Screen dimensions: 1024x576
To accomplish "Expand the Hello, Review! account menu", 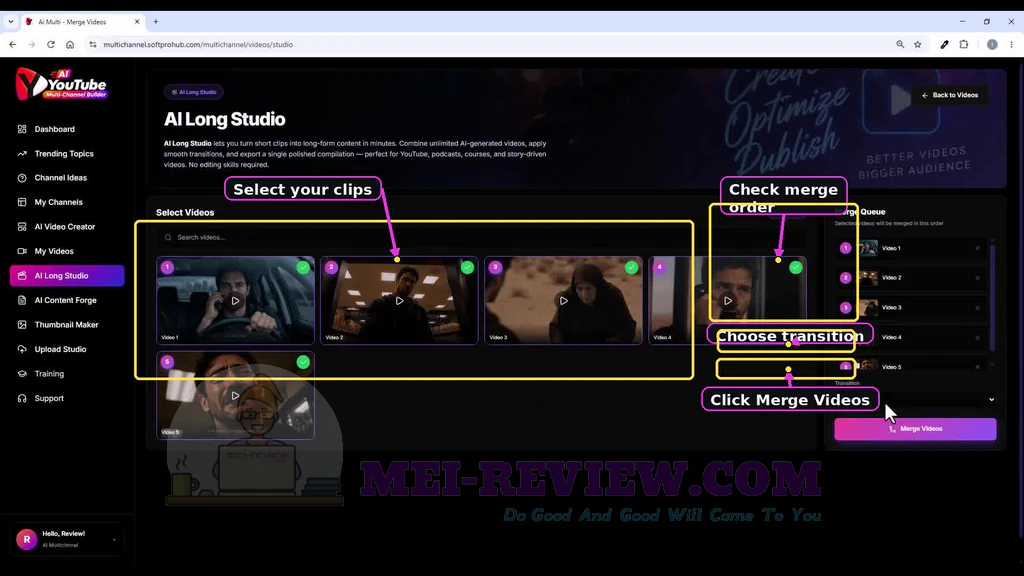I will pos(67,539).
